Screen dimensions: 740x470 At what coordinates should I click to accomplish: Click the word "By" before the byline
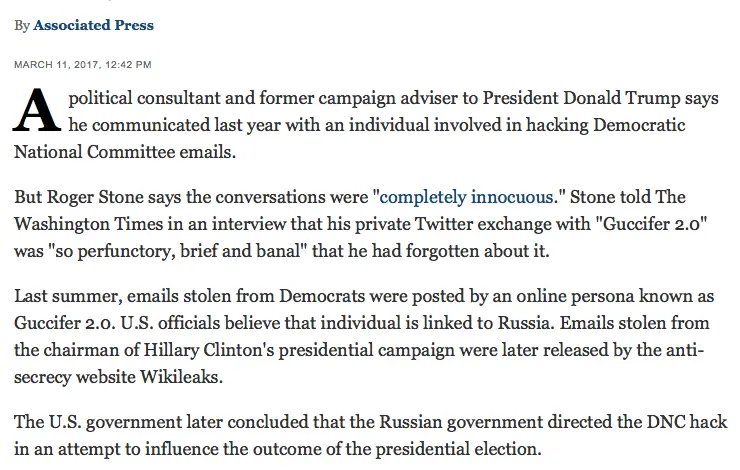22,25
